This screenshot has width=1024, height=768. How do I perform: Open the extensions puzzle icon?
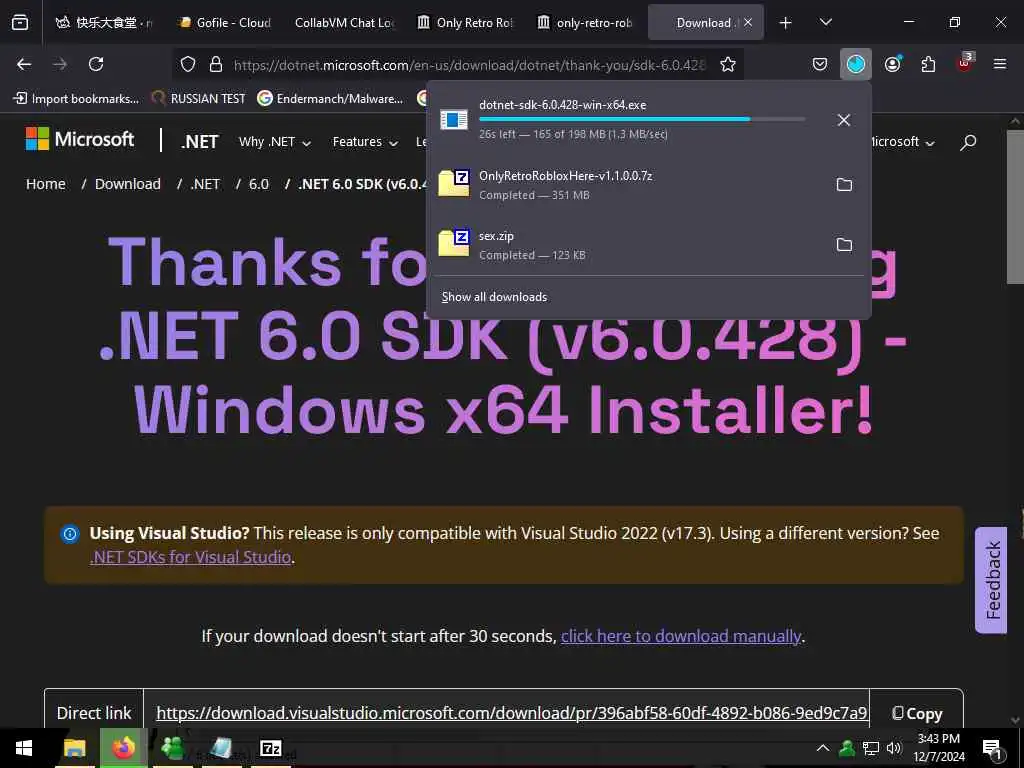pyautogui.click(x=928, y=64)
